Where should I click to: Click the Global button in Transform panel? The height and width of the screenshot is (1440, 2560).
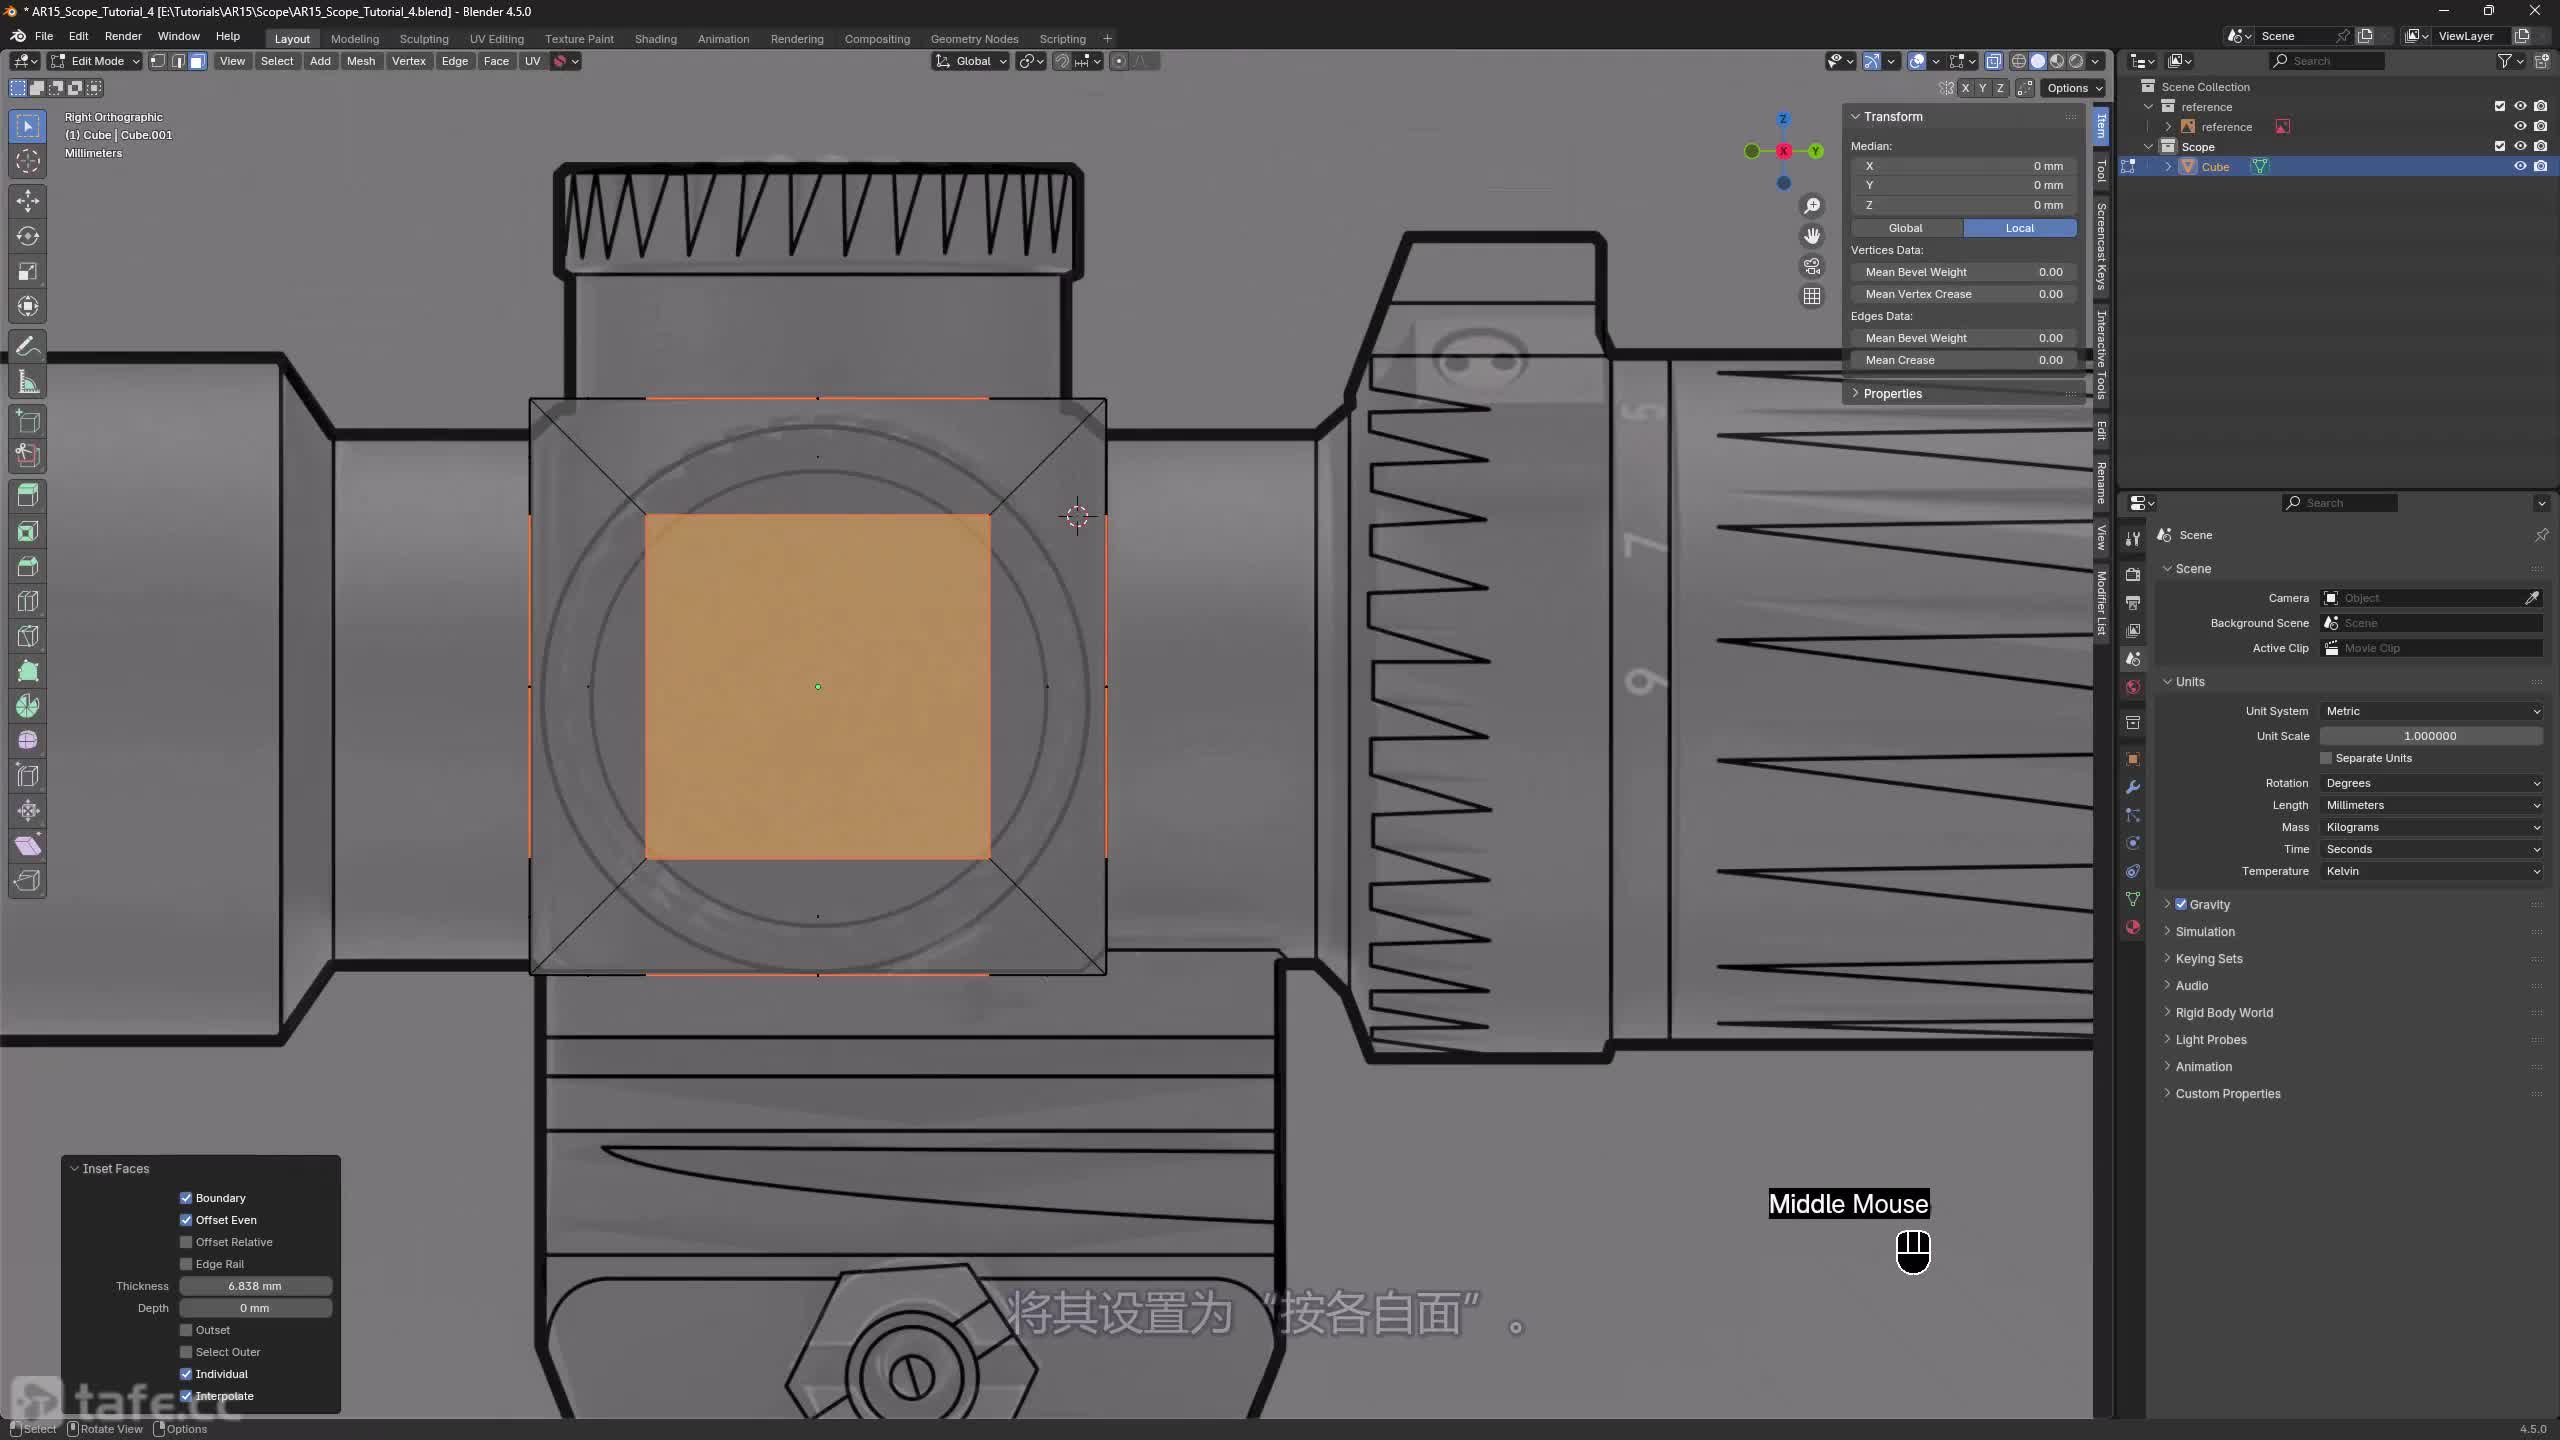1906,228
